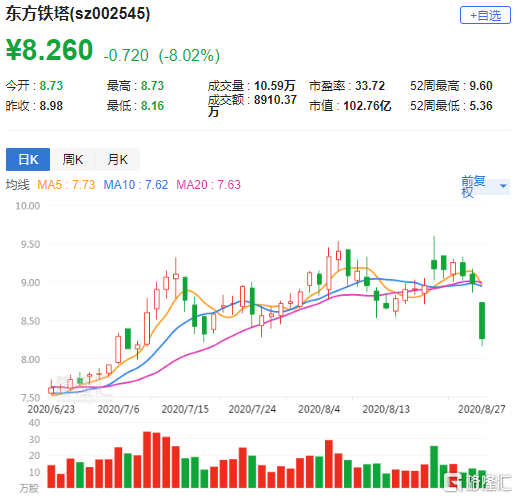
Task: Click the MA5 : 7.73 indicator label
Action: pos(66,185)
